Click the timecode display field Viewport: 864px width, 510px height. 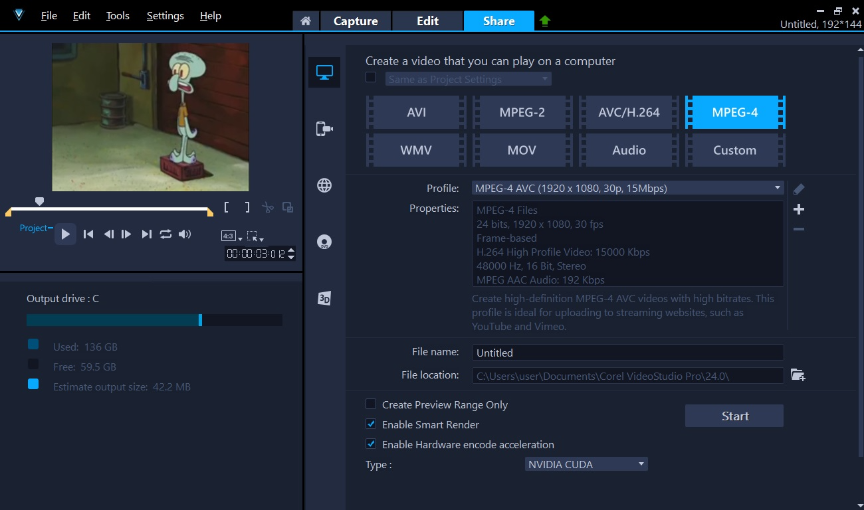click(x=256, y=253)
